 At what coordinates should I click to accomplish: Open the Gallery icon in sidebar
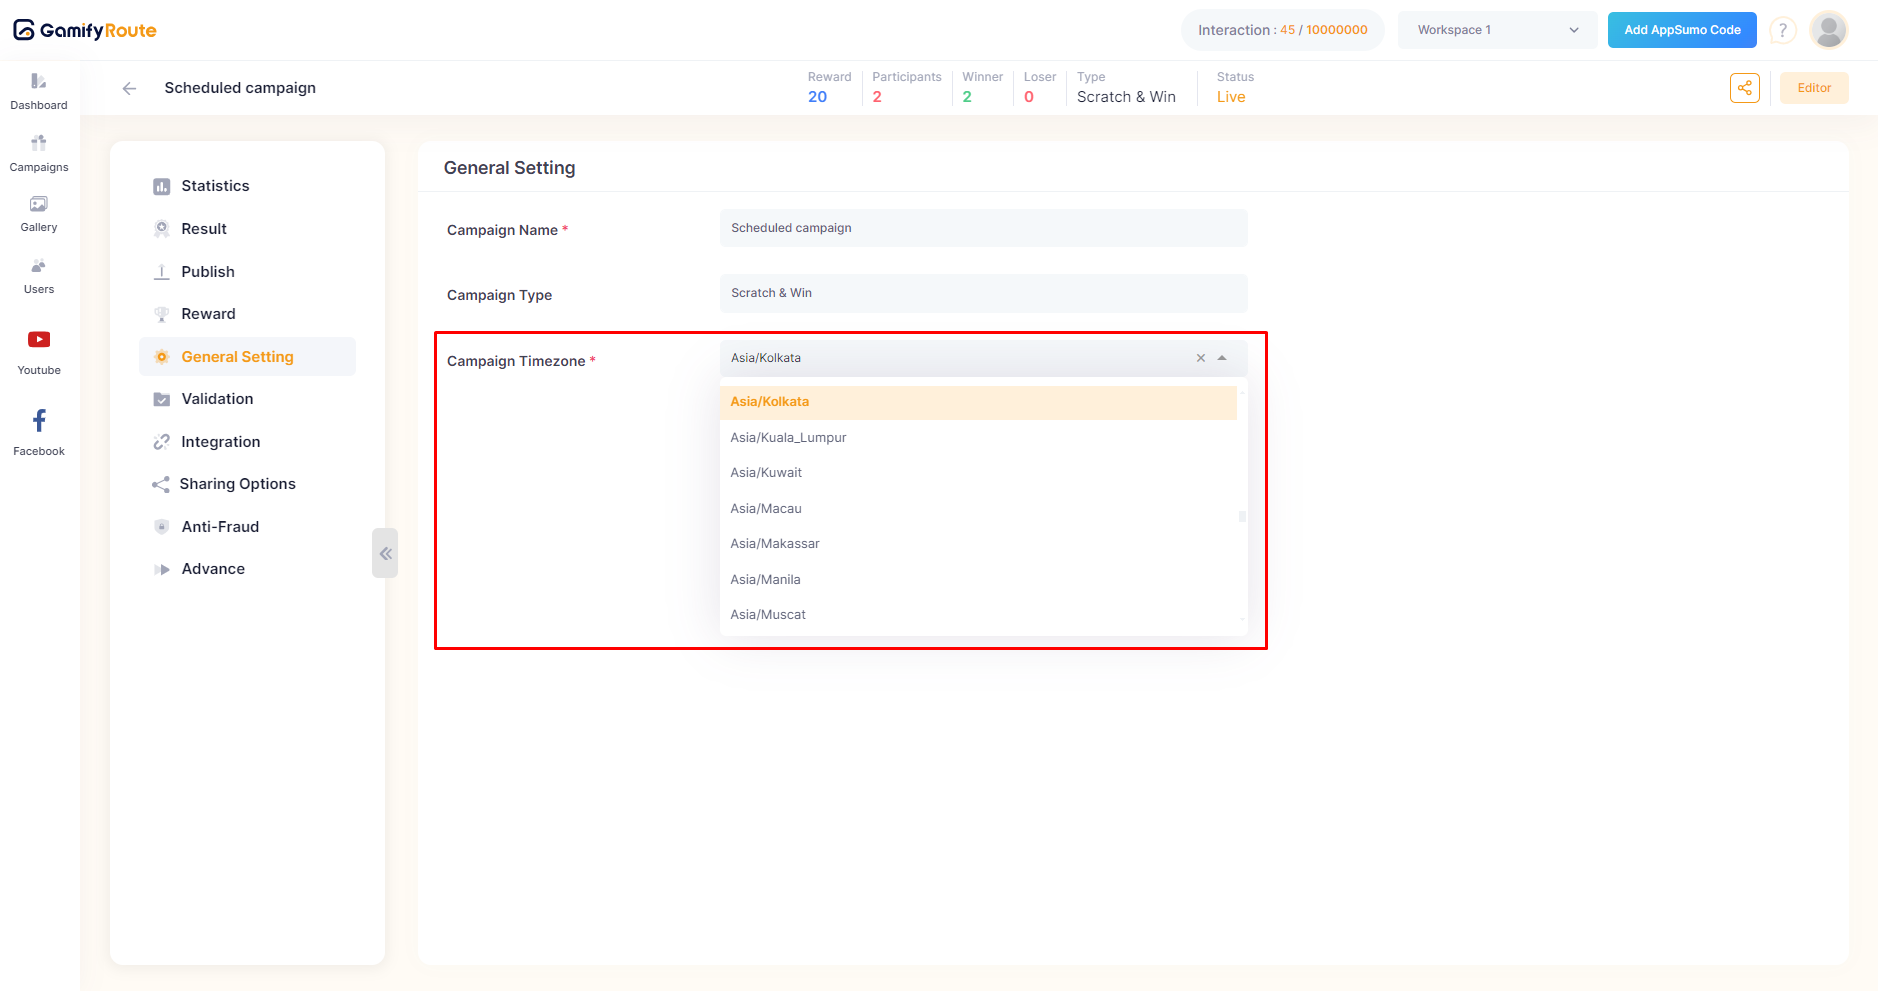(x=39, y=205)
